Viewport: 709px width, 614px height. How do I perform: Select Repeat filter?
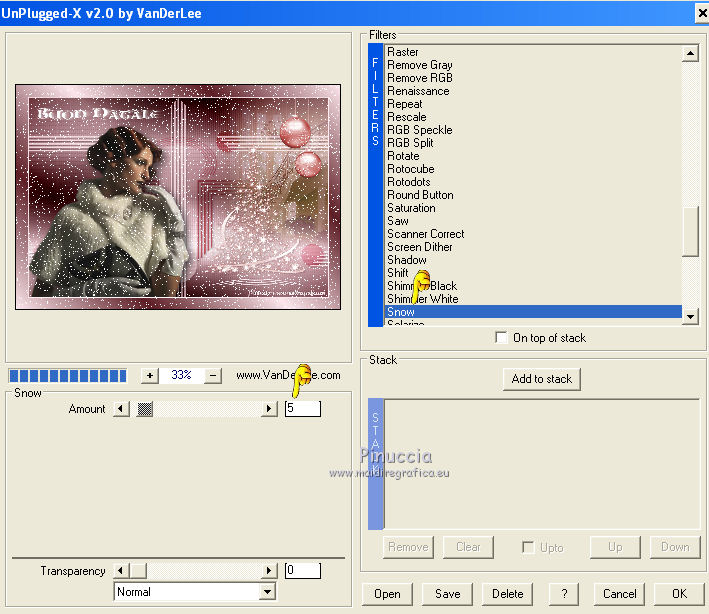click(x=533, y=104)
